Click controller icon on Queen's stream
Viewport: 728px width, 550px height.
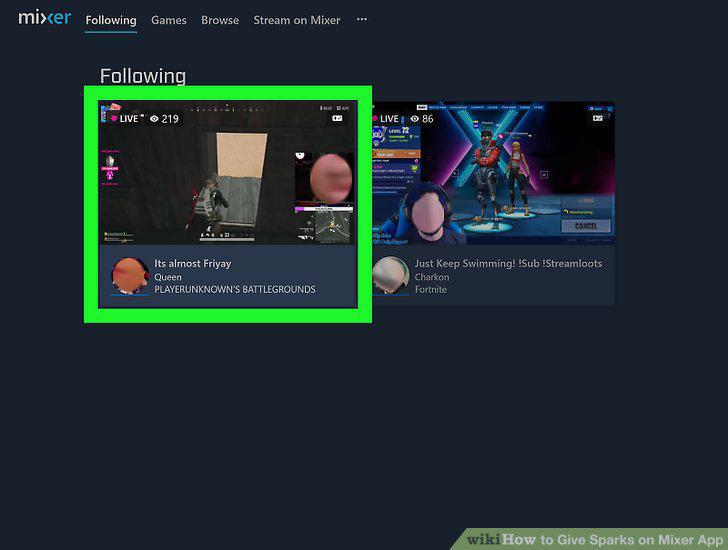click(x=337, y=118)
